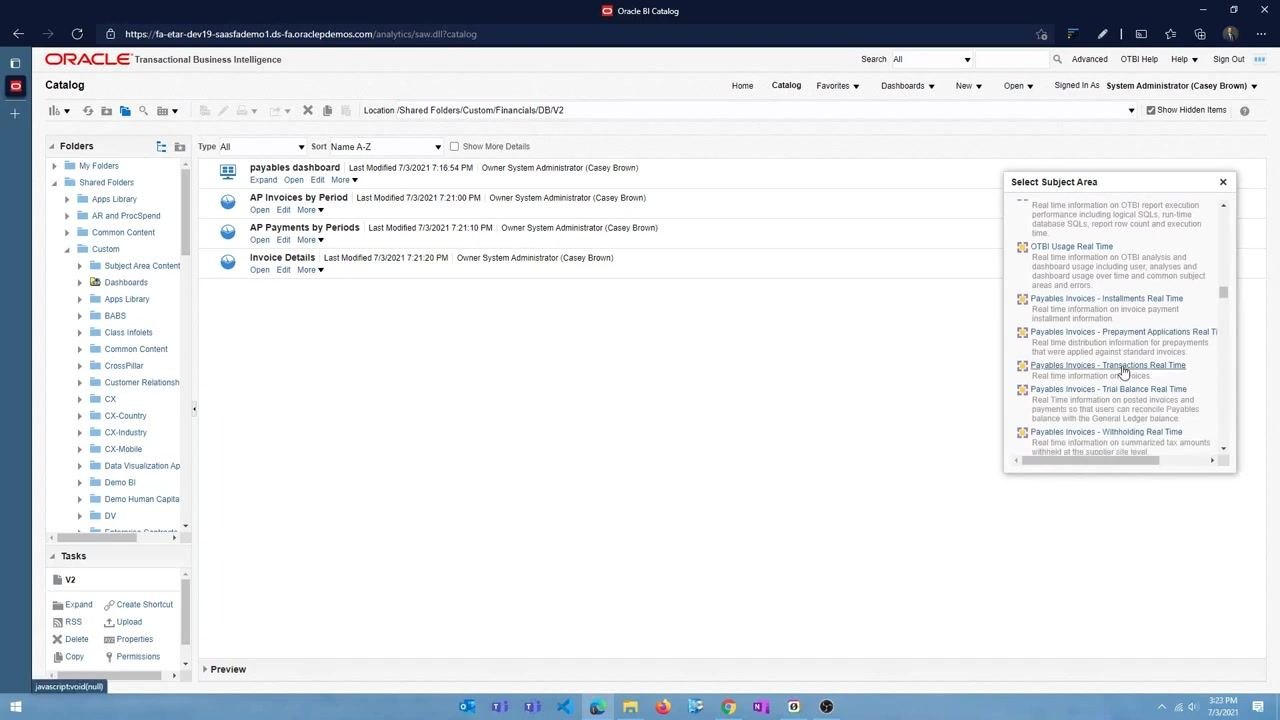Open the Search scope All dropdown

coord(931,59)
